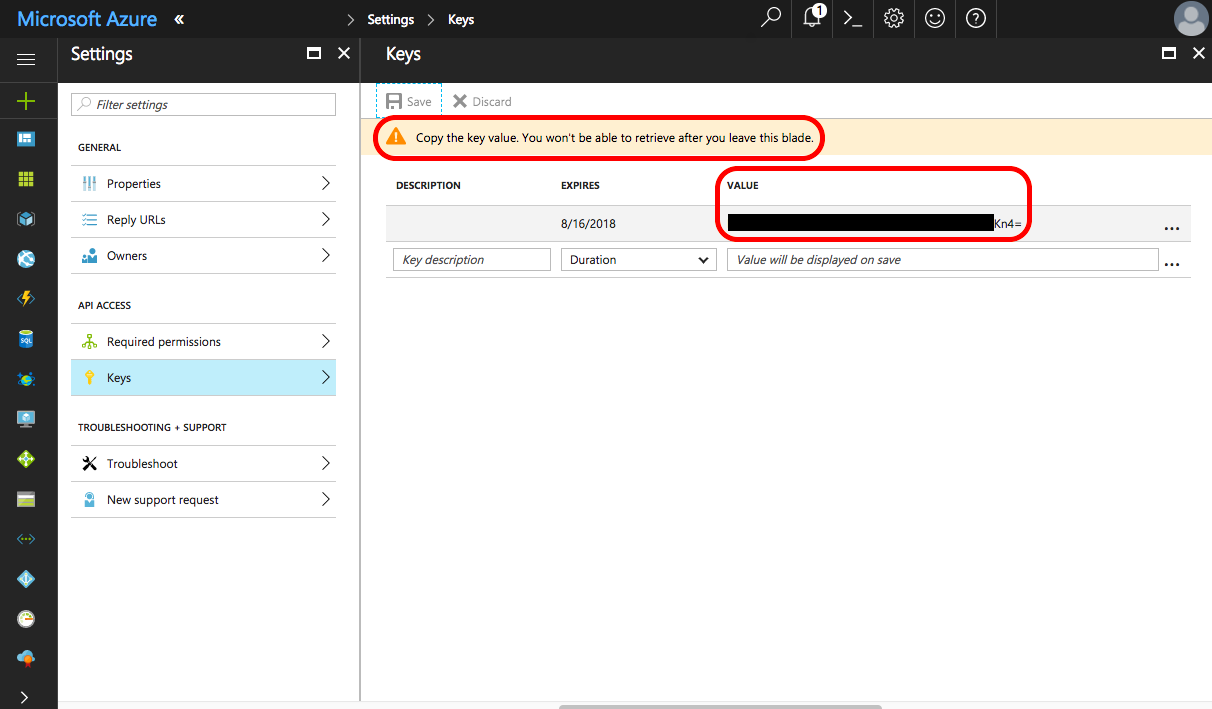Open the search magnifier in top bar
This screenshot has height=709, width=1212.
tap(771, 18)
